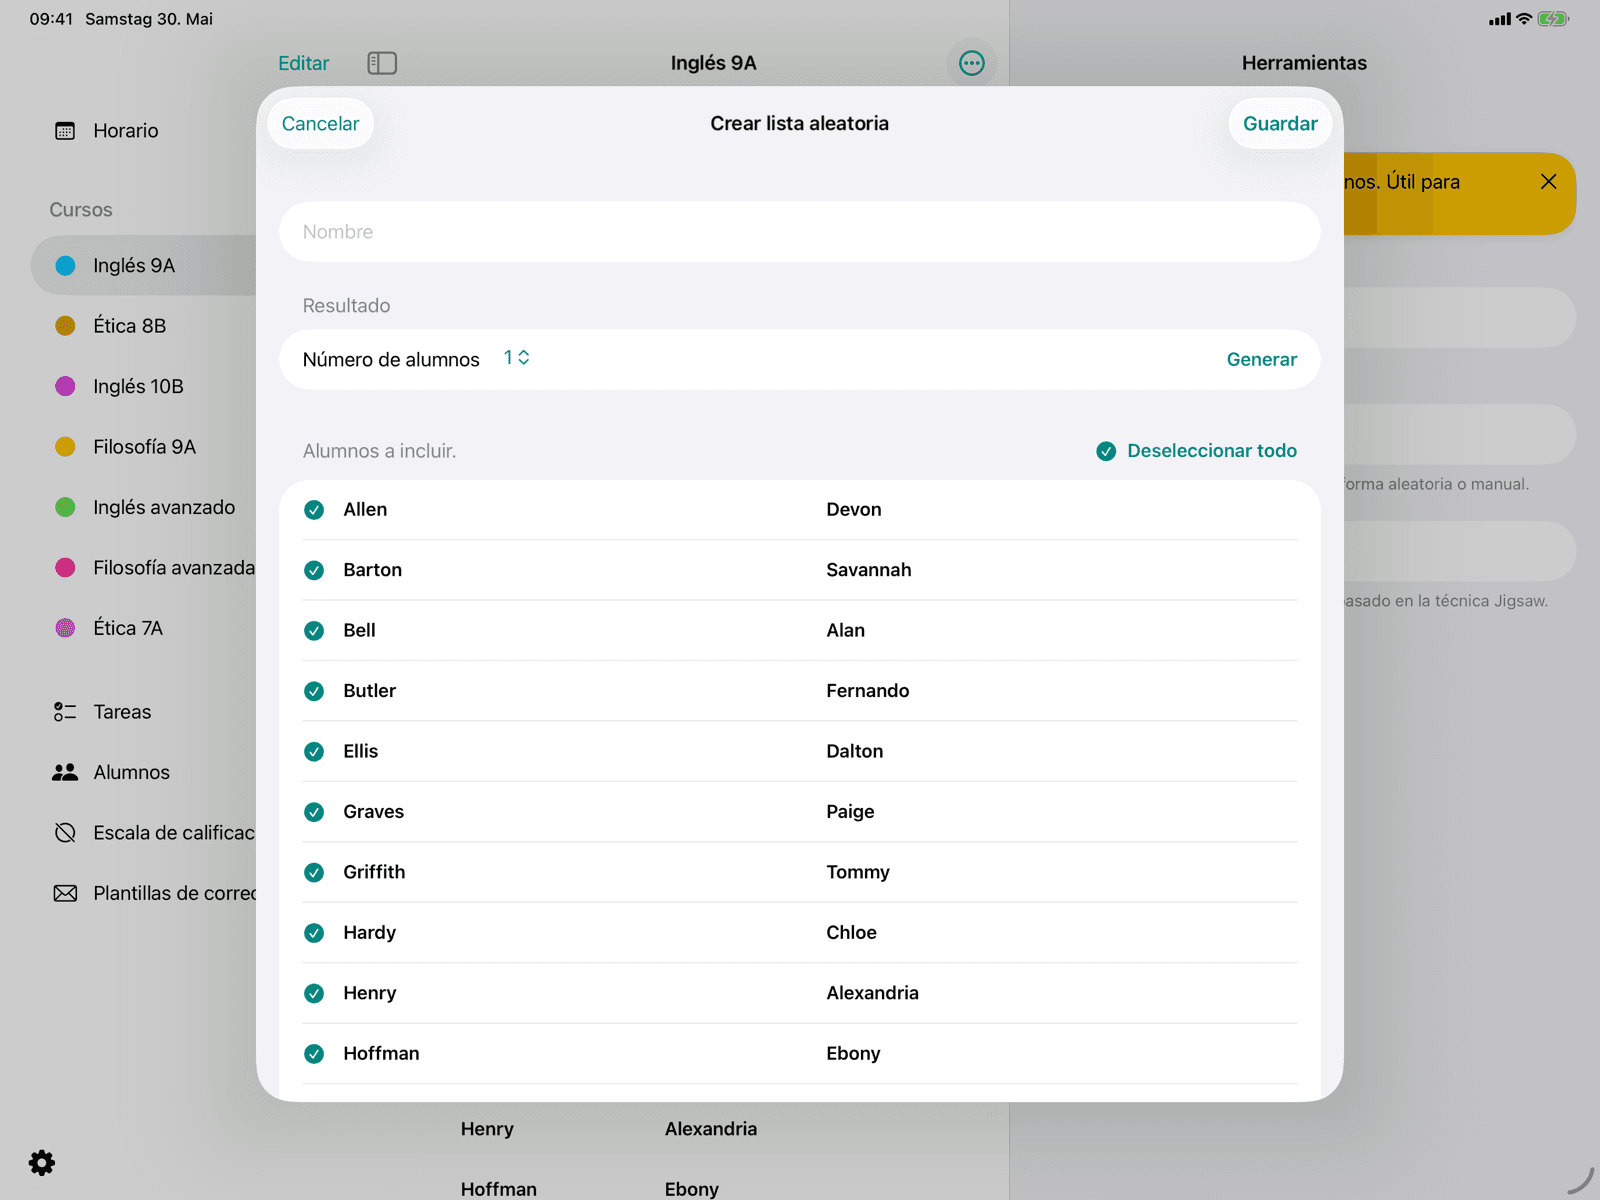Uncheck student Ellis Dalton
Screen dimensions: 1600x1200
(314, 752)
